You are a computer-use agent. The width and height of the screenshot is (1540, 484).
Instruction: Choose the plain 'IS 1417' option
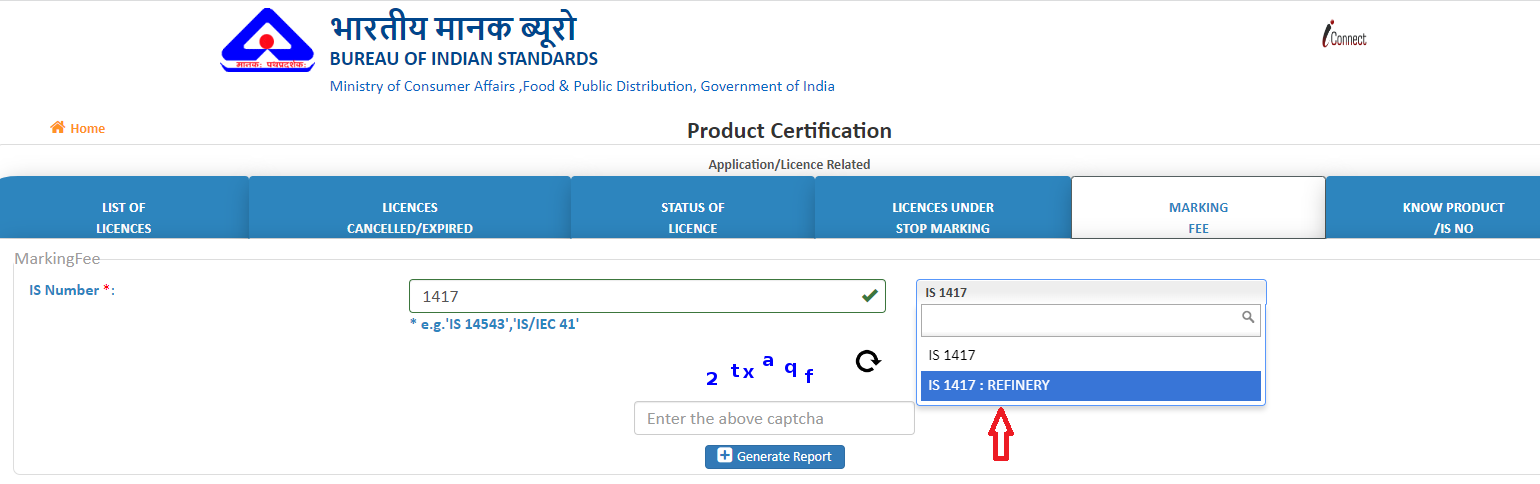[x=1091, y=355]
